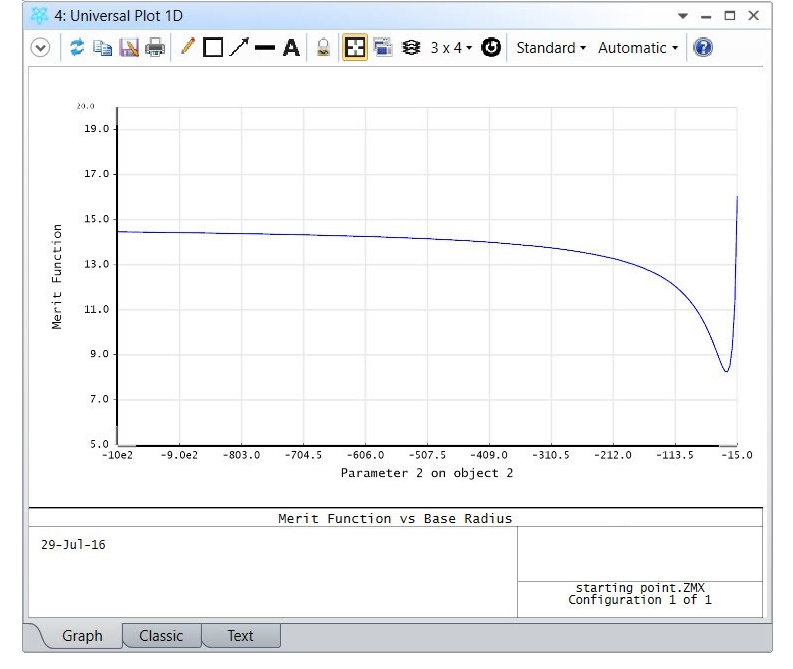Select the text annotation 'A' tool
793x669 pixels.
pos(291,48)
